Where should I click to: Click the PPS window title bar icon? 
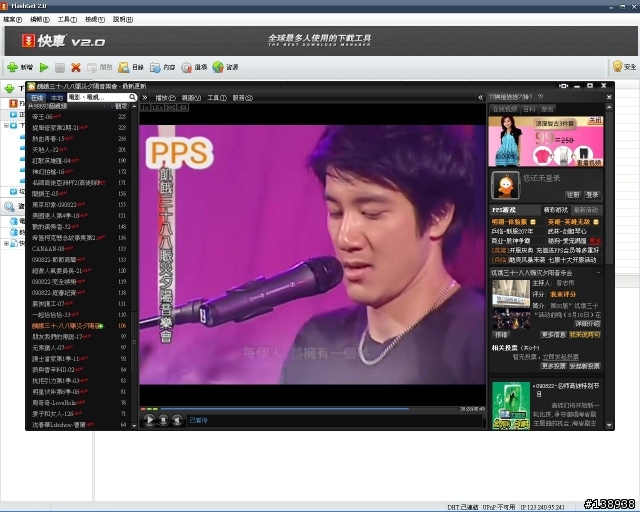point(31,86)
